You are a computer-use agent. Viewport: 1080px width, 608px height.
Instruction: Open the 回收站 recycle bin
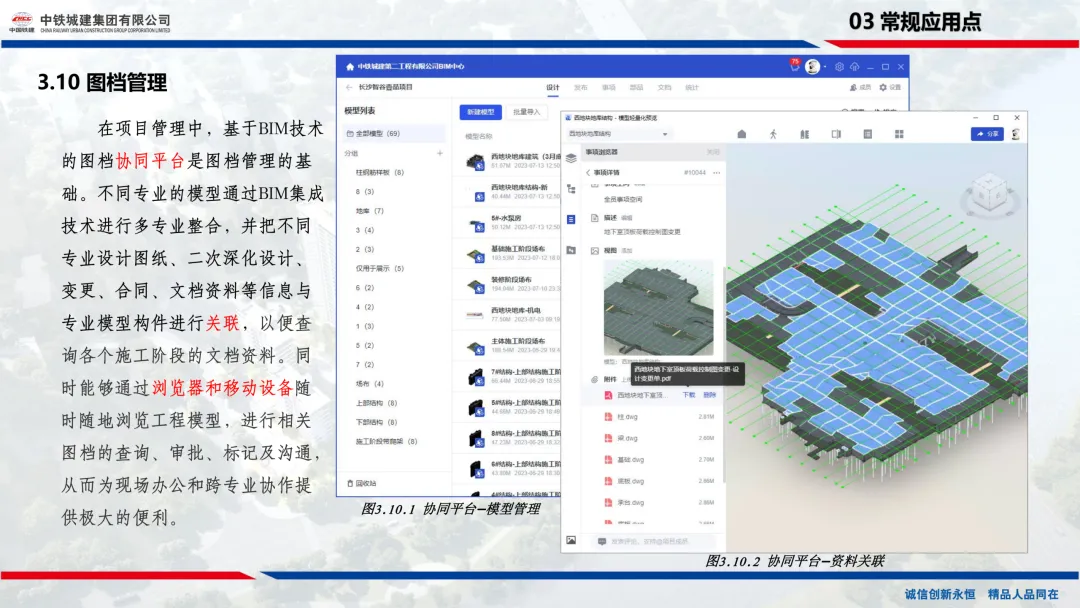362,483
